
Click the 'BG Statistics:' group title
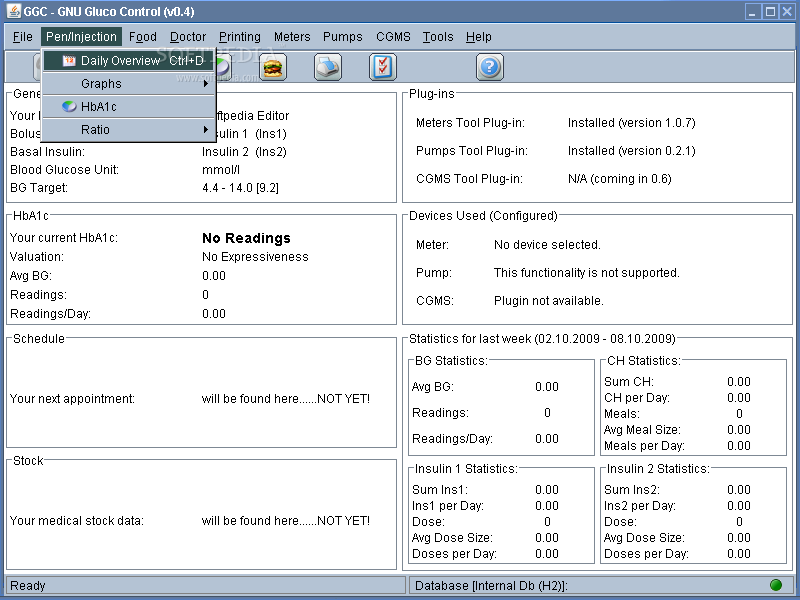tap(452, 361)
